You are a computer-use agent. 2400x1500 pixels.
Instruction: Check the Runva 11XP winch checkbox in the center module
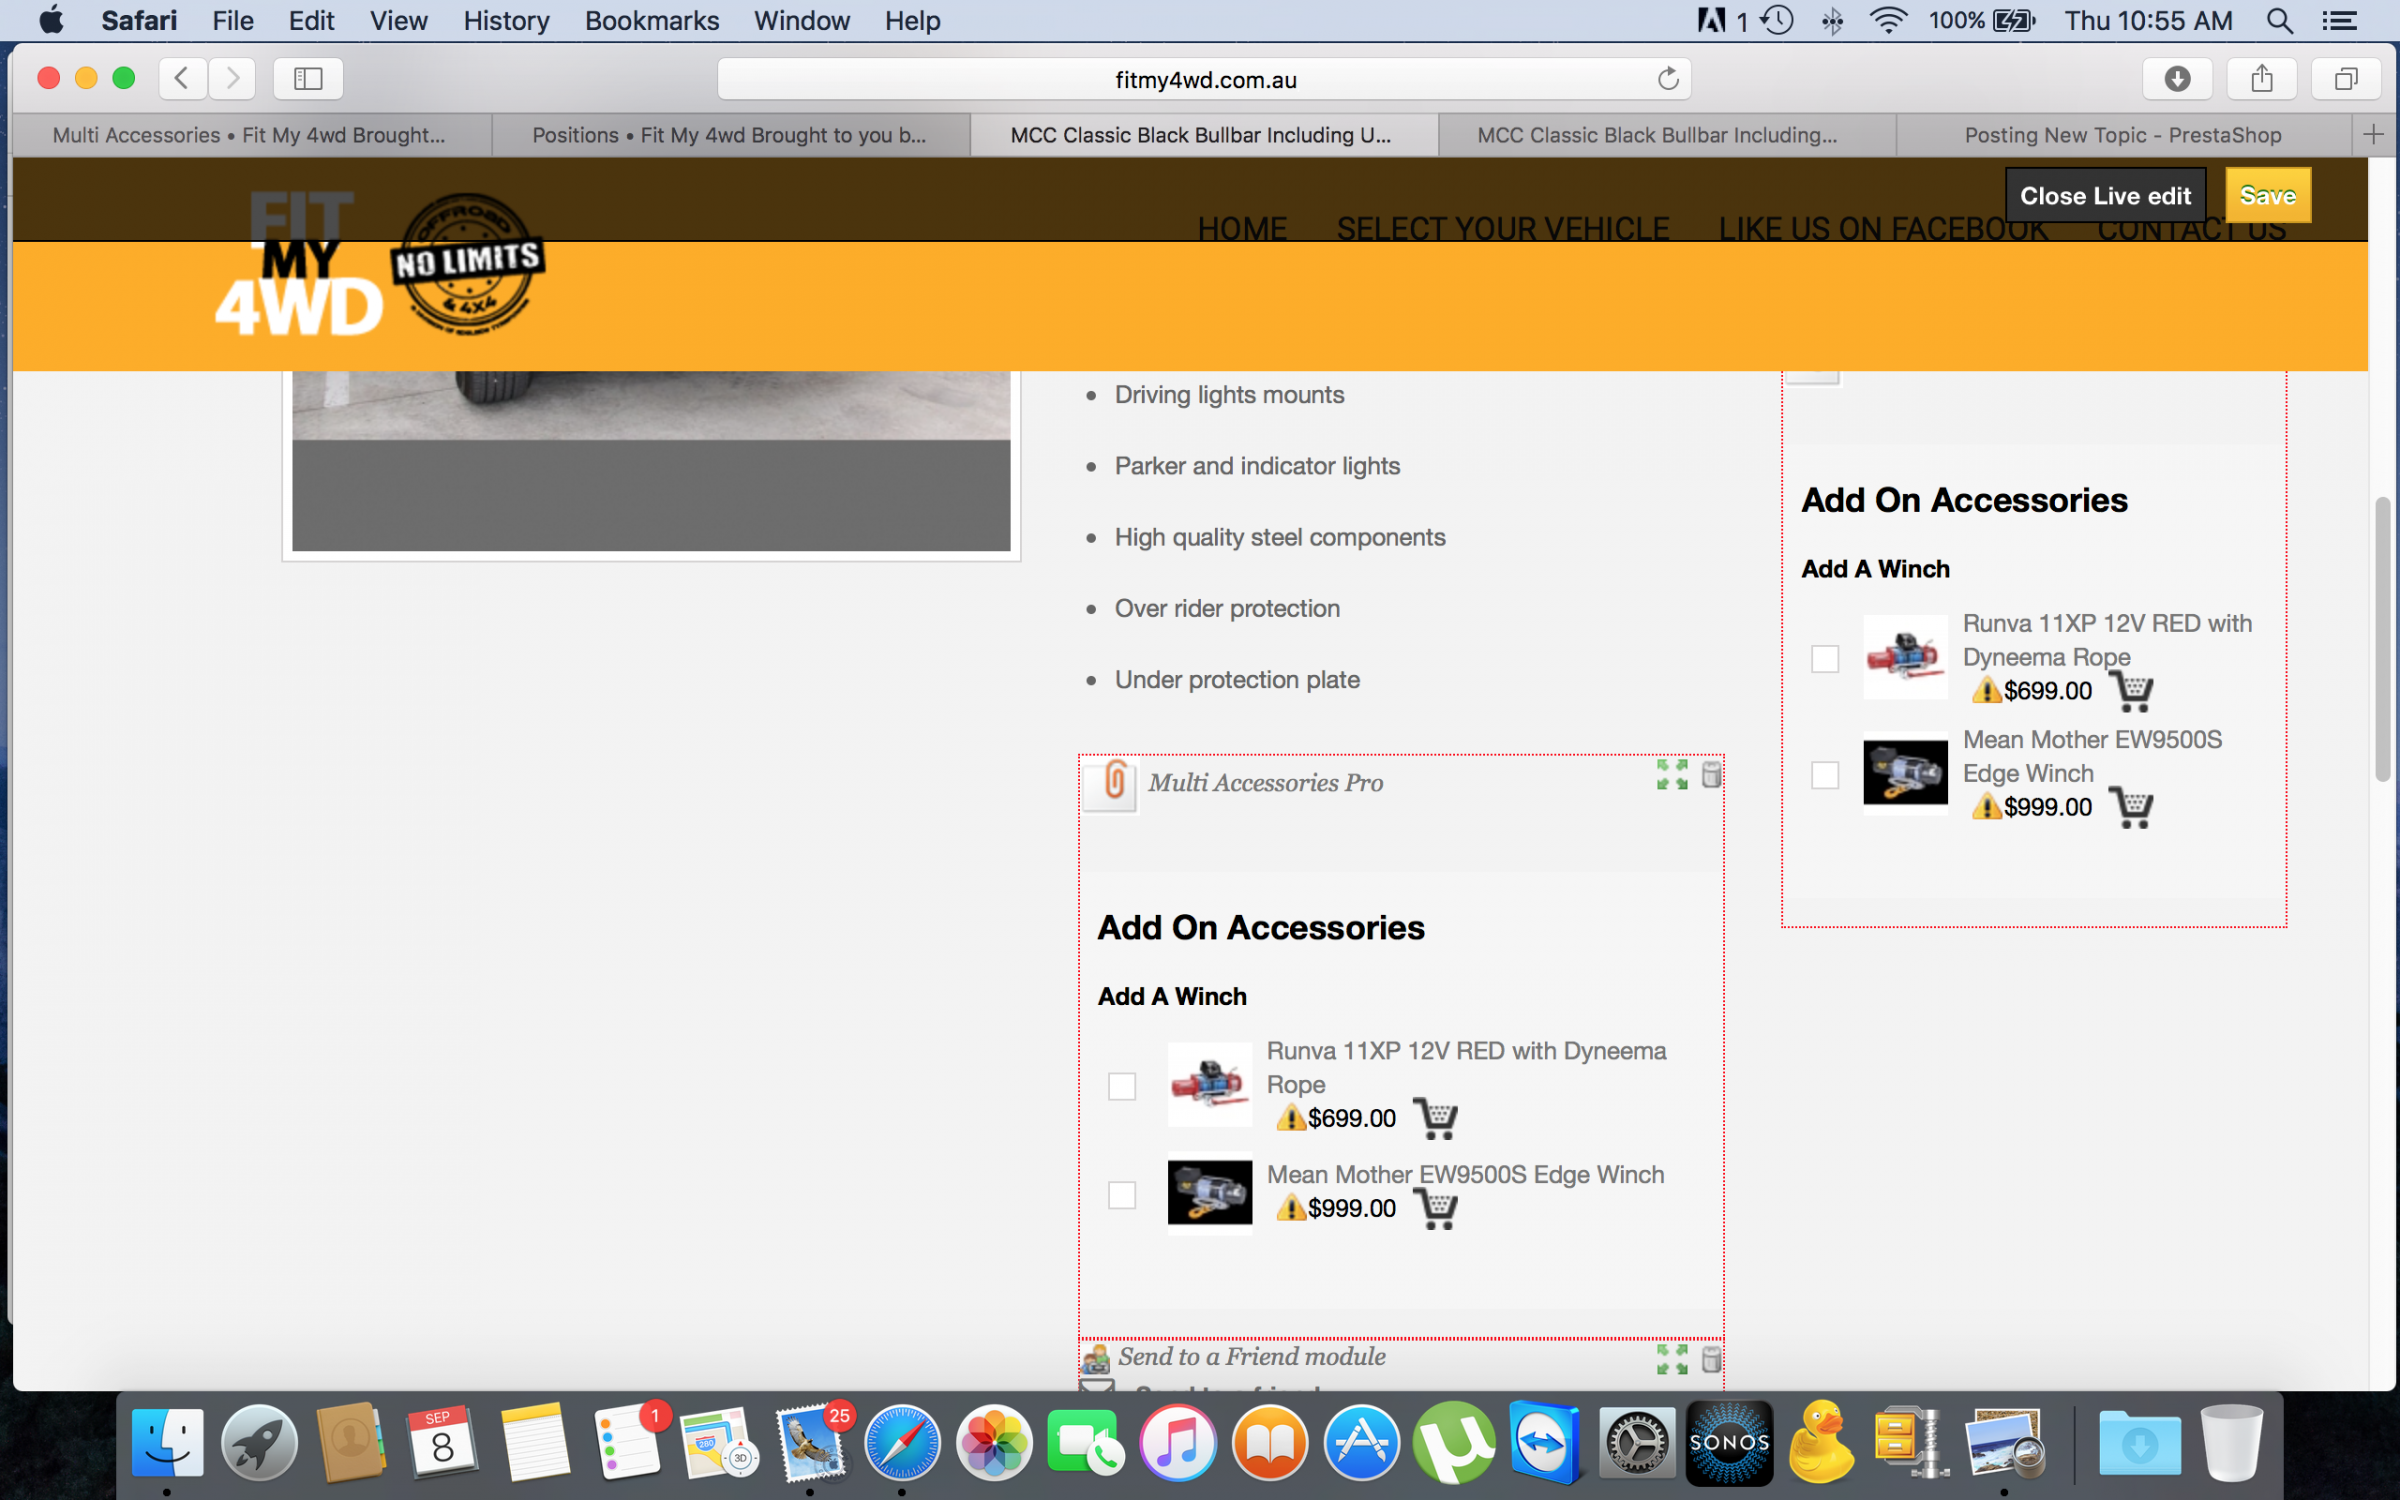click(1122, 1086)
